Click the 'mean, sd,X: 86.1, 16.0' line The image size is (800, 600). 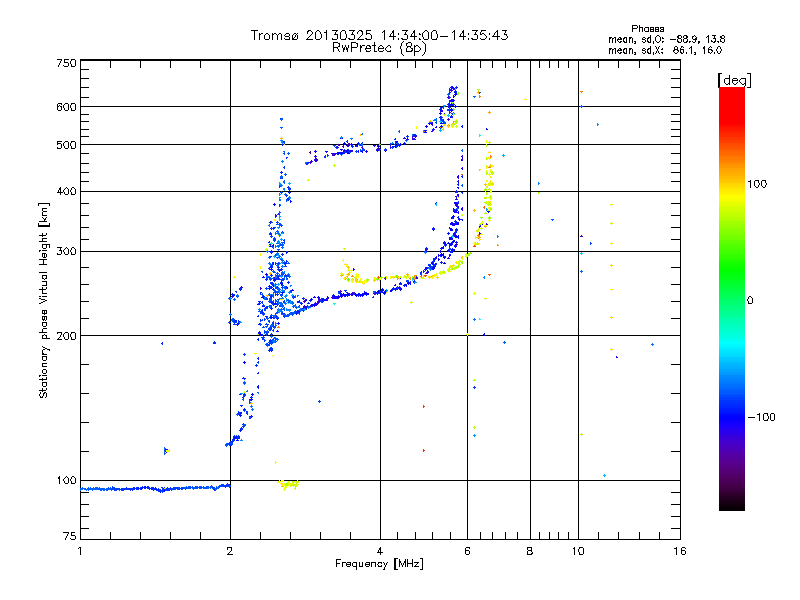click(665, 50)
